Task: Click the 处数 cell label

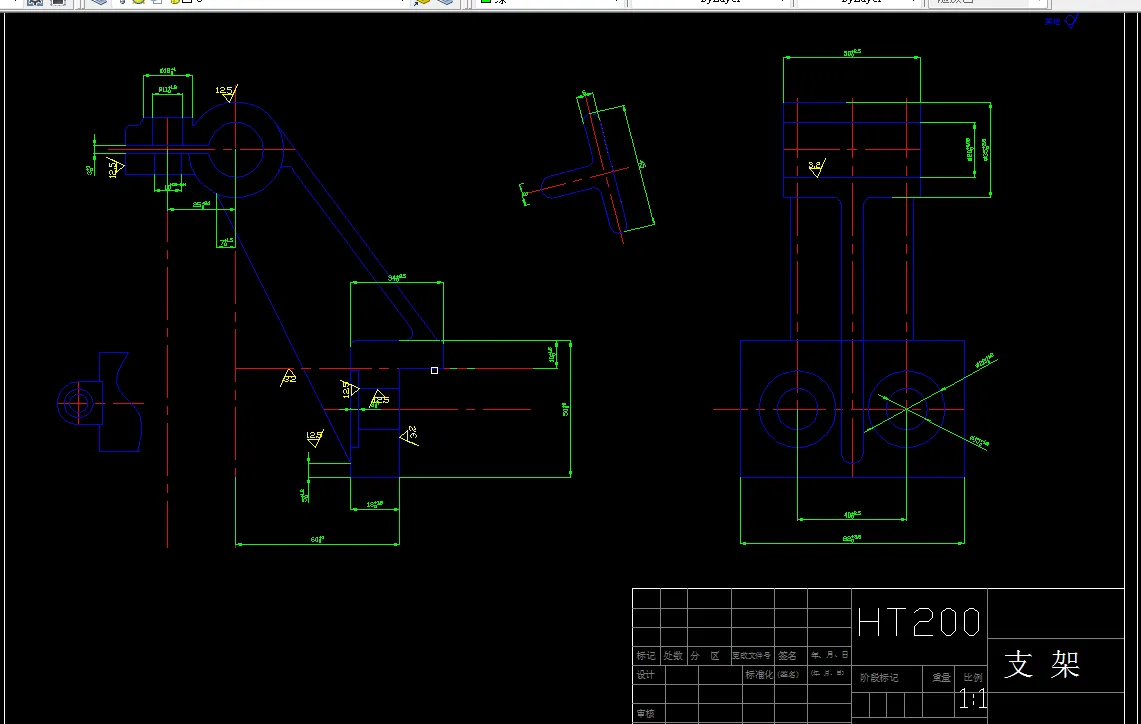Action: pos(673,656)
